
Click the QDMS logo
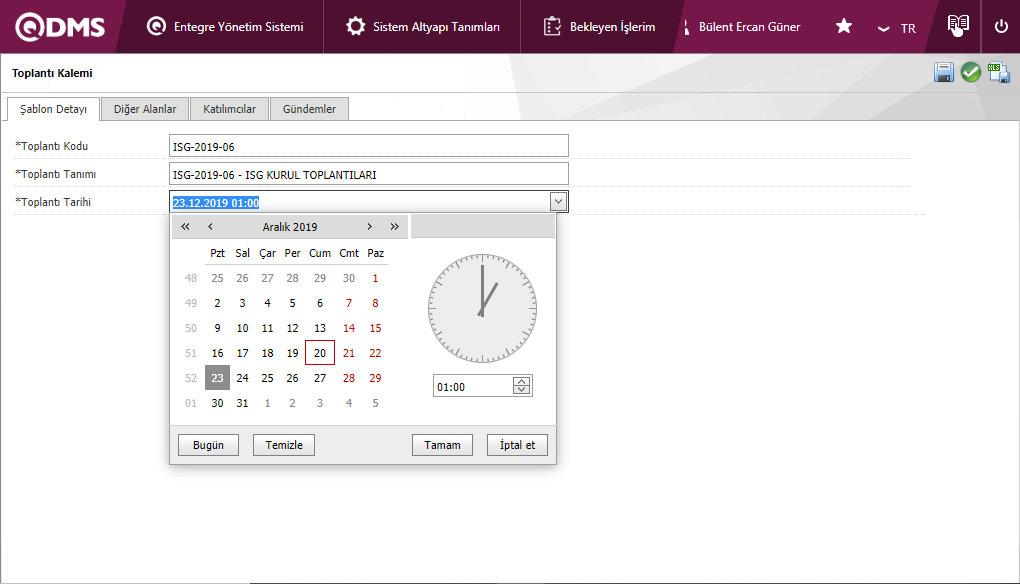(x=60, y=27)
